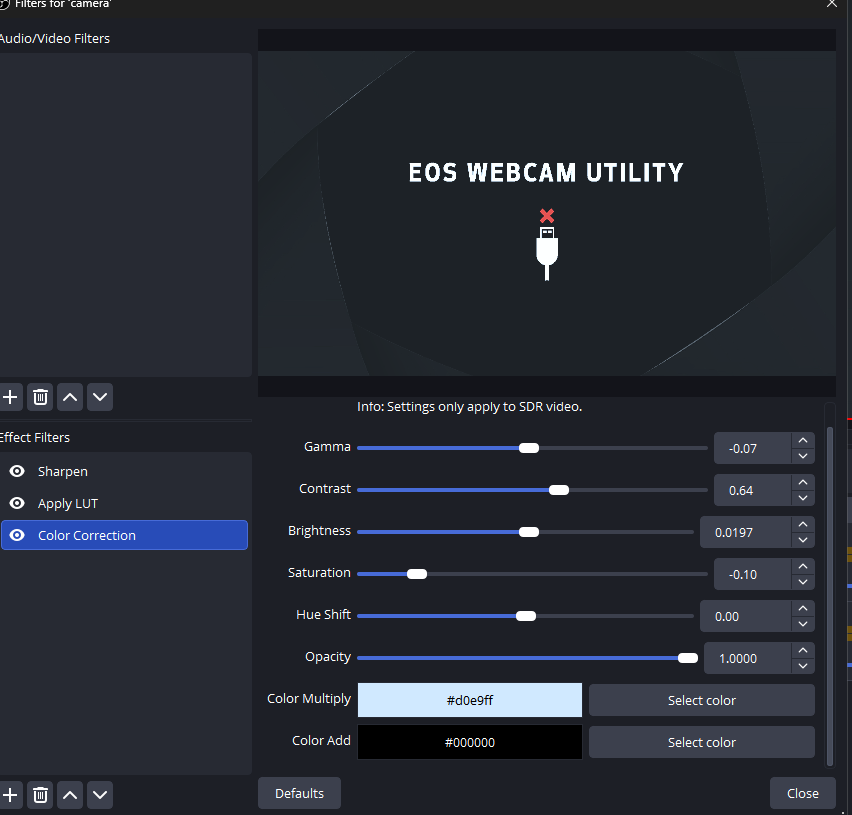Click the Hue Shift slider handle
This screenshot has width=852, height=815.
[525, 616]
